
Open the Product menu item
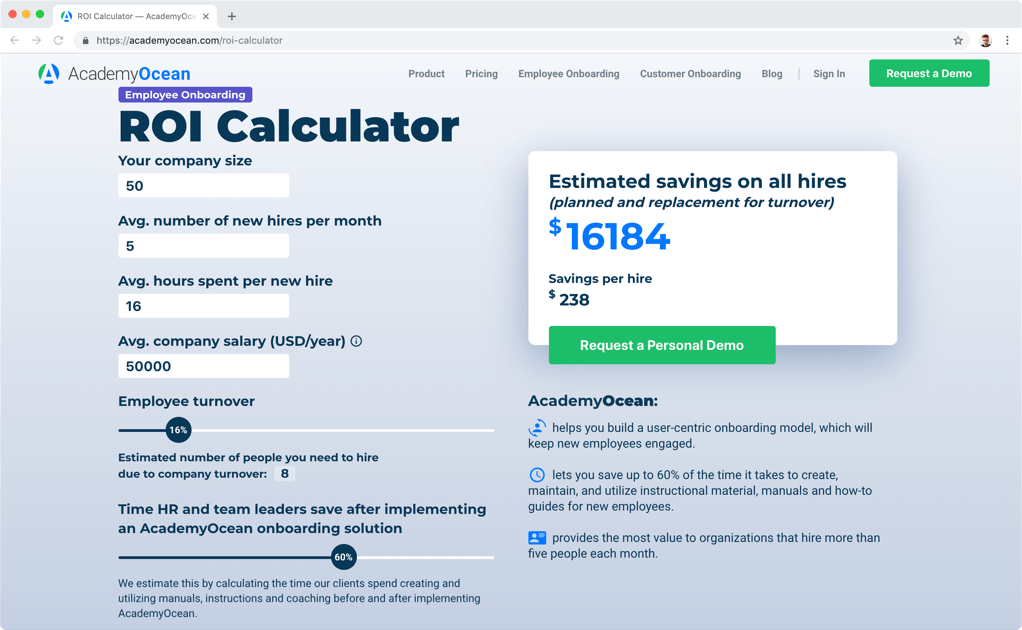(426, 74)
